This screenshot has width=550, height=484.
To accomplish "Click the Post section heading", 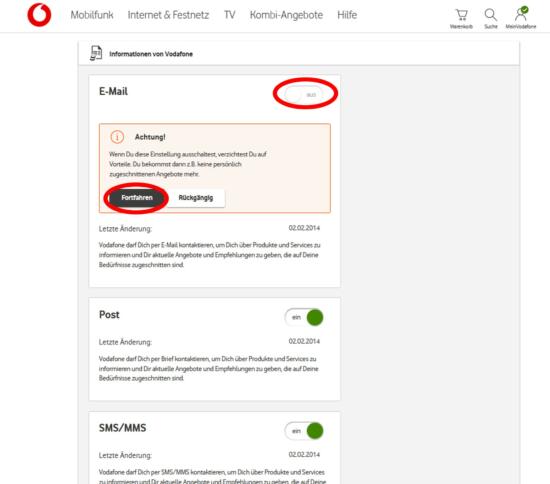I will click(x=109, y=315).
